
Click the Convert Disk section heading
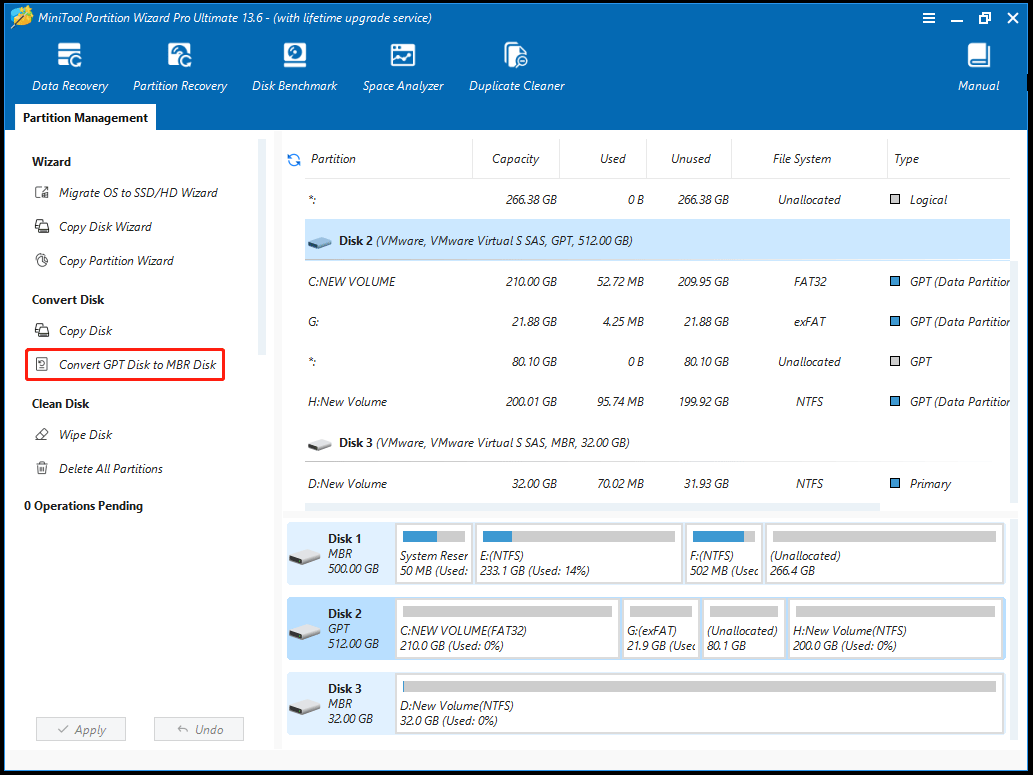[68, 300]
